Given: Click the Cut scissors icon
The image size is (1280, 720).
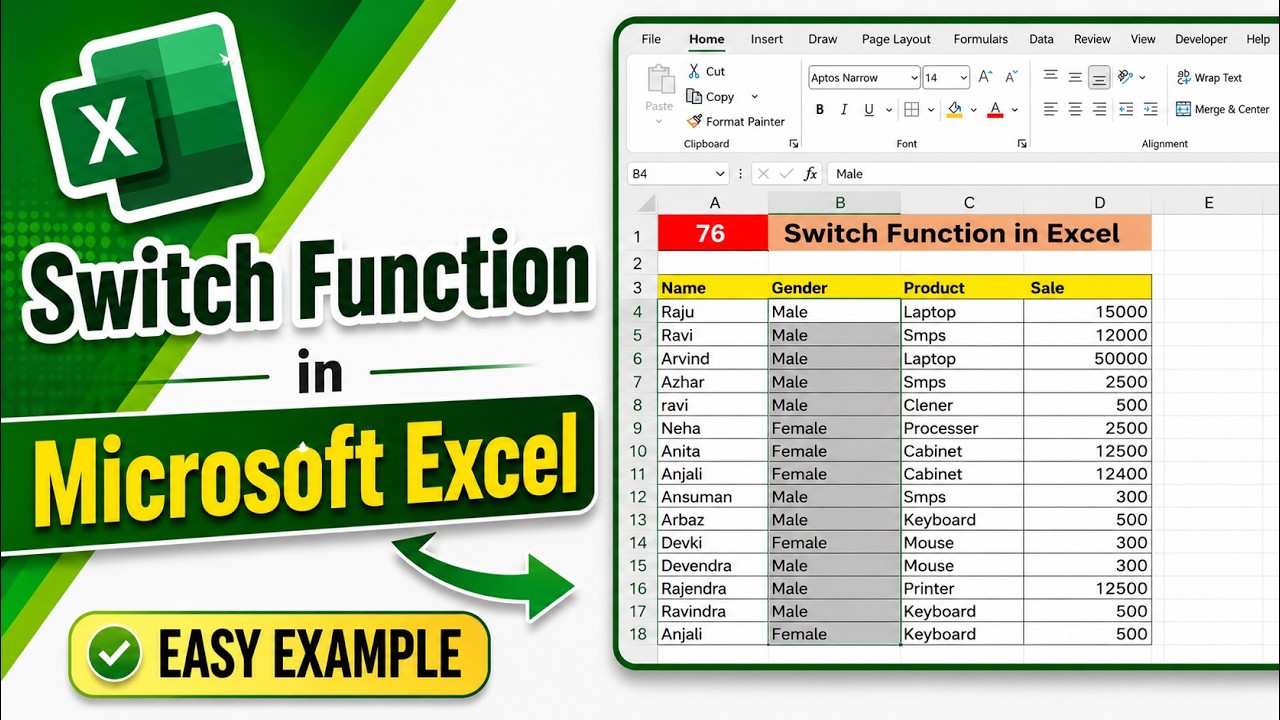Looking at the screenshot, I should coord(694,71).
